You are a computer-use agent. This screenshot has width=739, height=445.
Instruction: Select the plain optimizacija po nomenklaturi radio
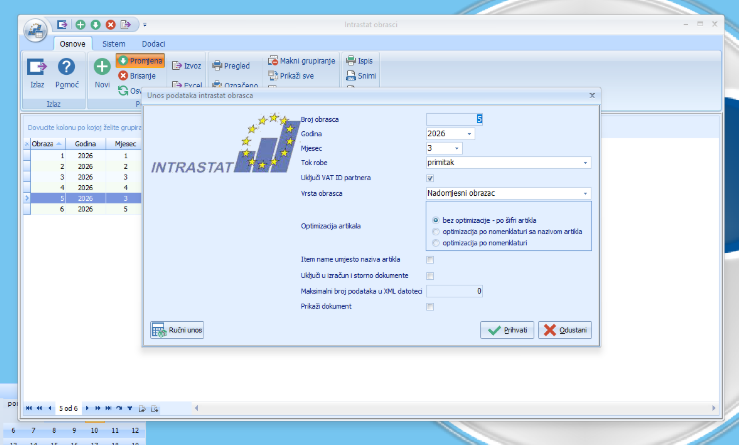click(435, 243)
